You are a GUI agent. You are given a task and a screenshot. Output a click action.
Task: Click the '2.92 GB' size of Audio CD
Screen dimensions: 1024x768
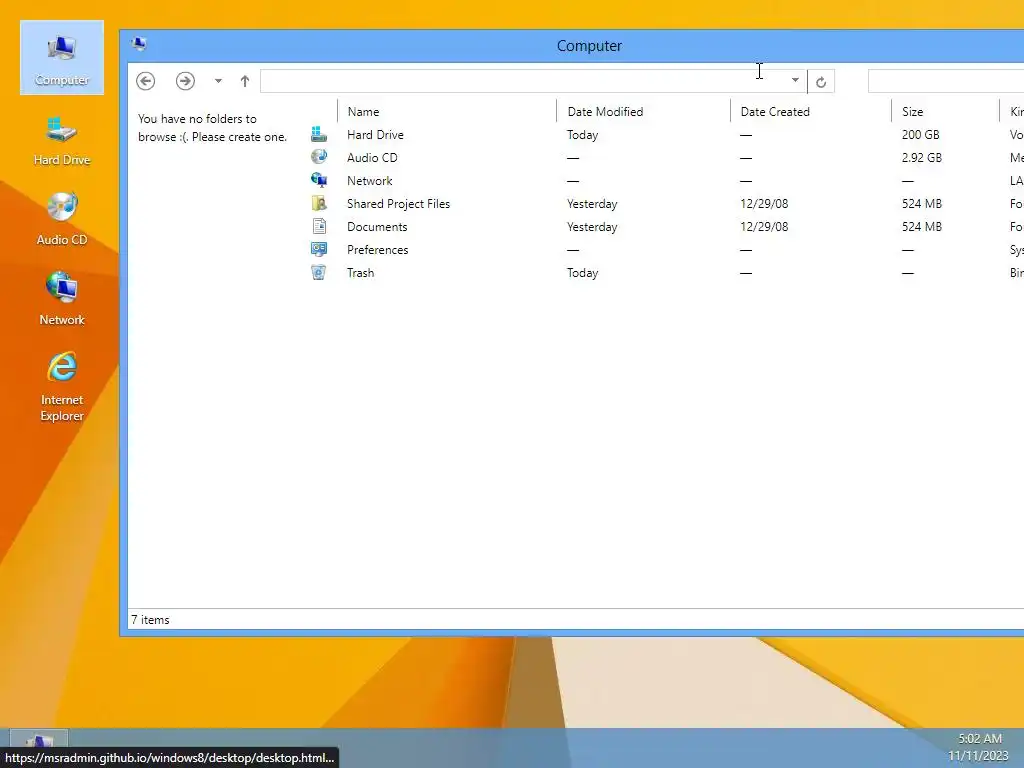pyautogui.click(x=921, y=157)
